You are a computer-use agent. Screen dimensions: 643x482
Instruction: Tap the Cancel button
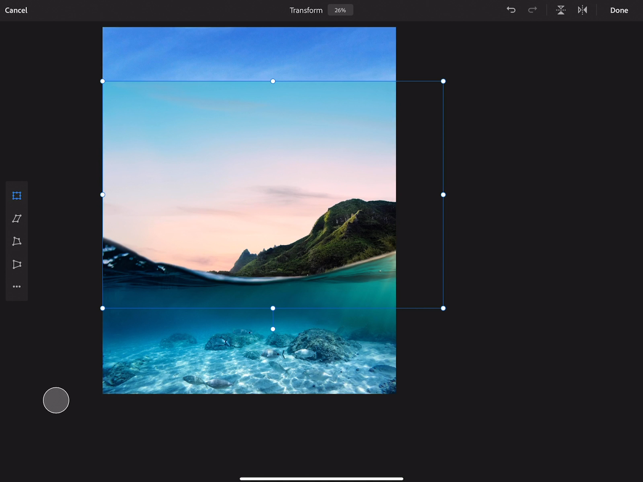point(16,10)
